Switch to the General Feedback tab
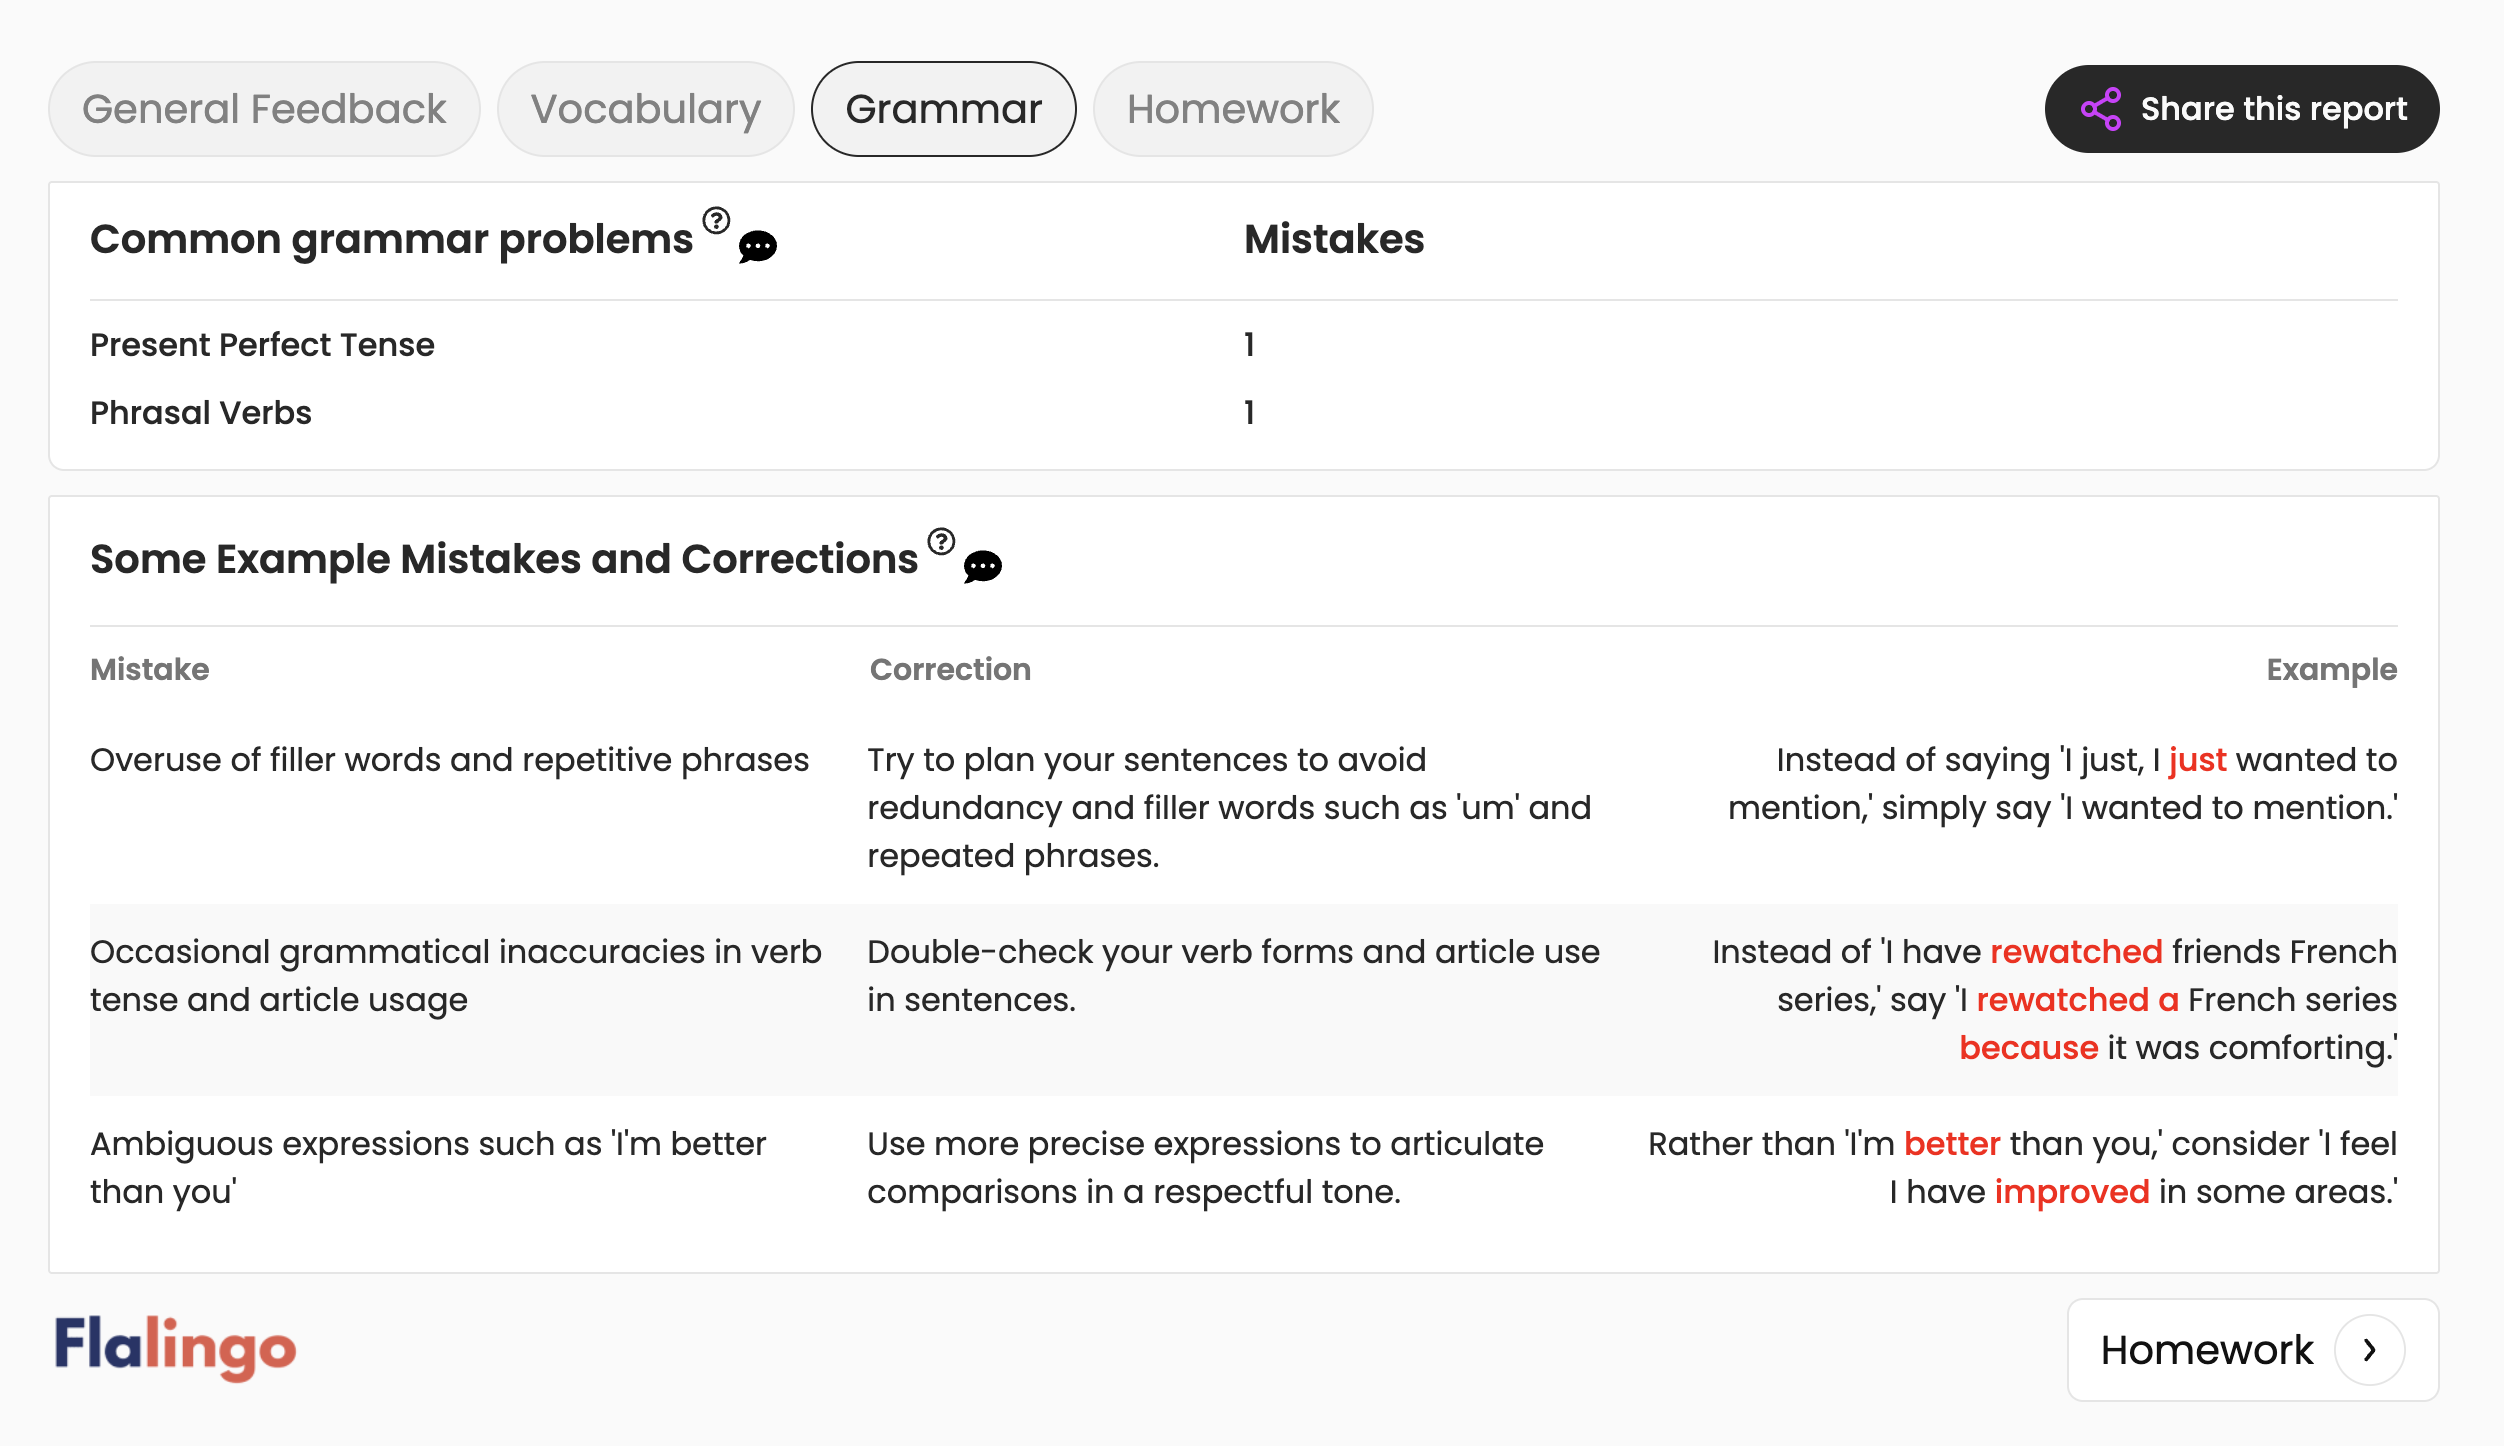Screen dimensions: 2504x1446 point(264,109)
